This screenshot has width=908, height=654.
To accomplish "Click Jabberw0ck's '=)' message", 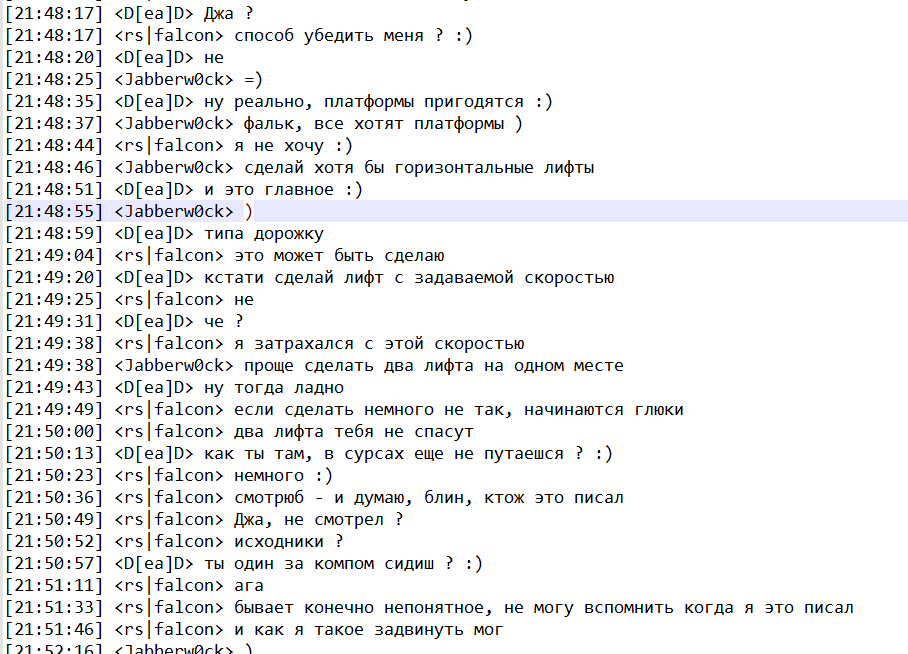I will 253,79.
